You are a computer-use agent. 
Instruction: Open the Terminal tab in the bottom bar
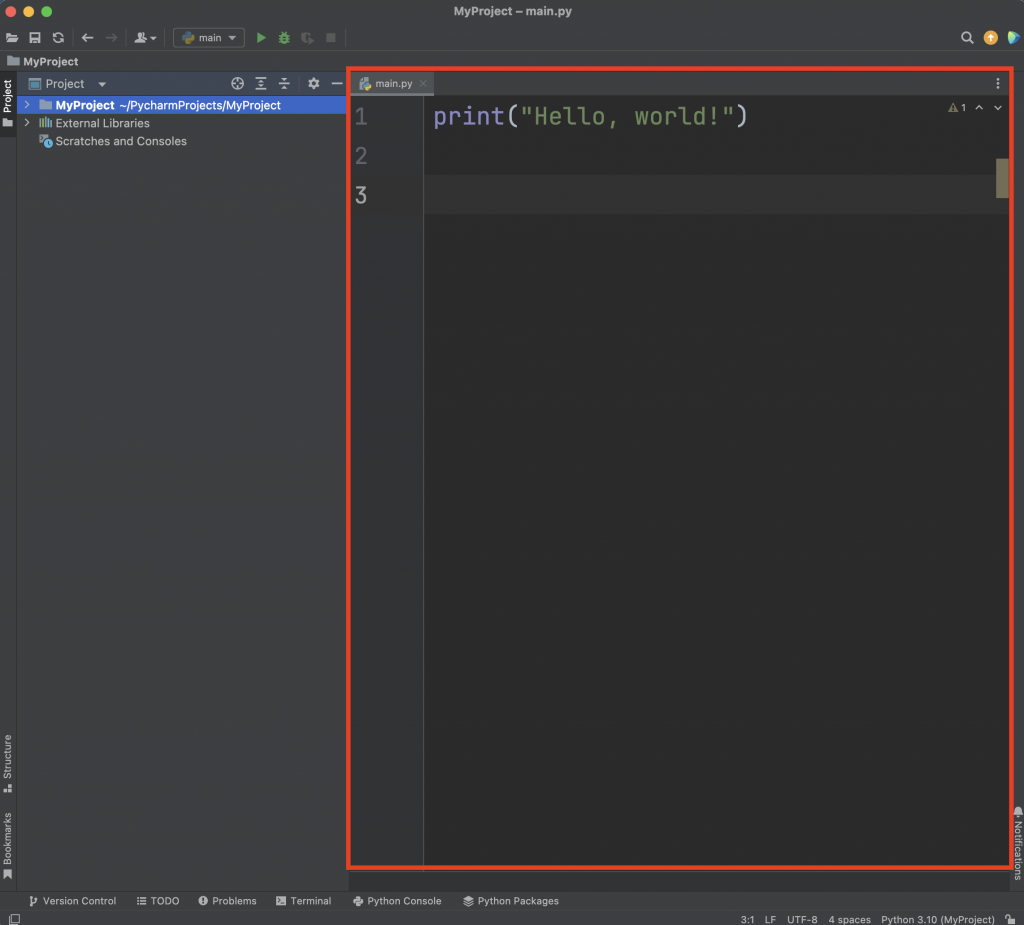click(x=303, y=901)
